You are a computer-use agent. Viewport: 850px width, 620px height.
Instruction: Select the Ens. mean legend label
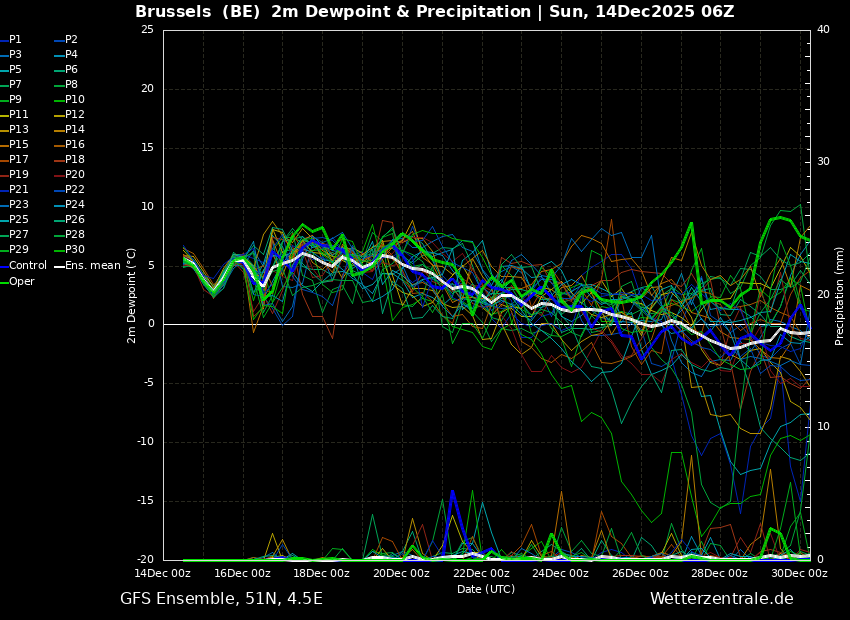tap(93, 266)
